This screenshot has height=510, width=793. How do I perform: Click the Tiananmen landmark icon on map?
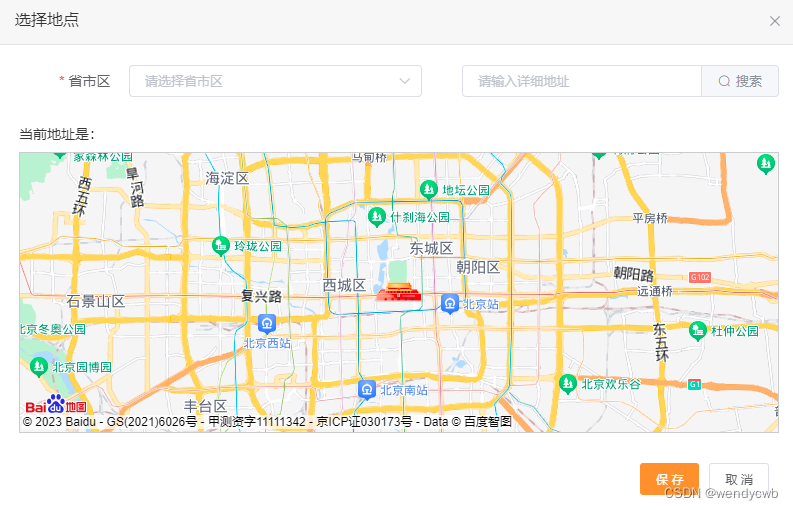[x=399, y=292]
